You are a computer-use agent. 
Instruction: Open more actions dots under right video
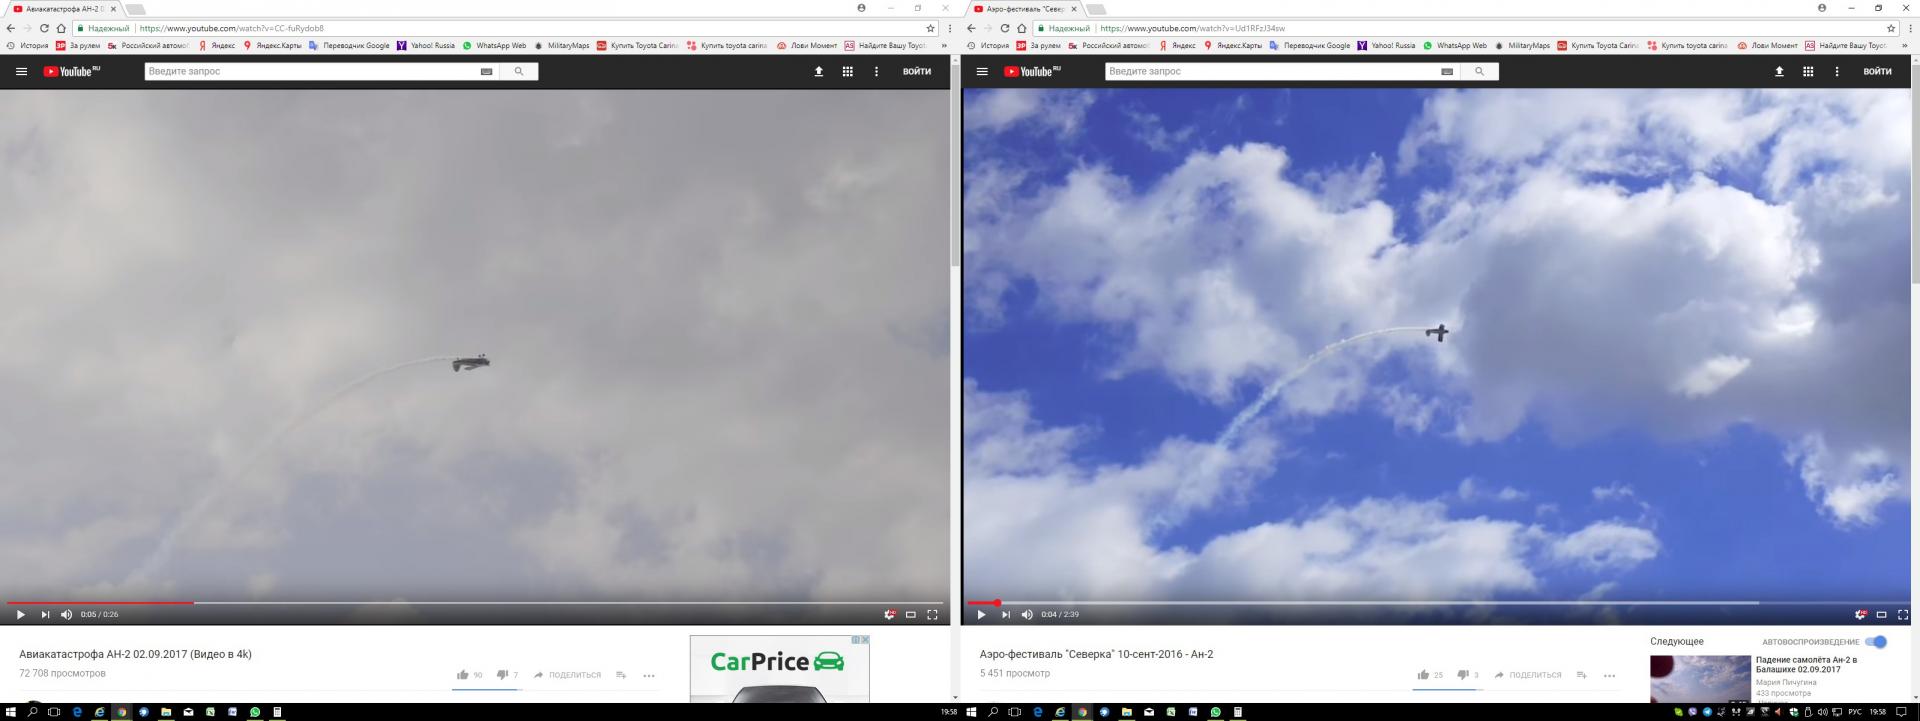tap(1609, 676)
